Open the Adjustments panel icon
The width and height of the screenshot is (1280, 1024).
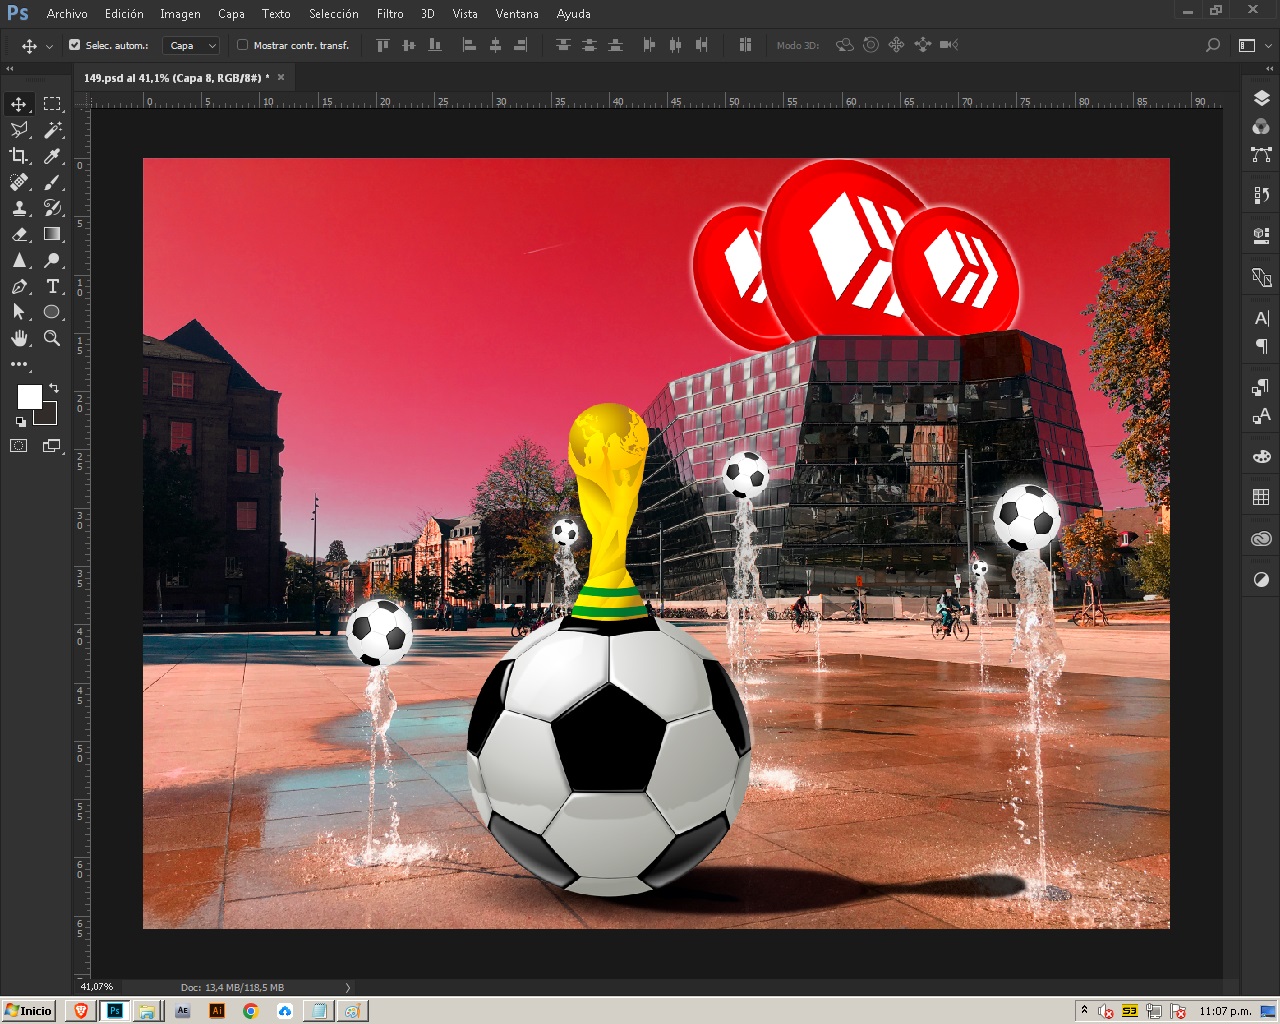click(1261, 579)
